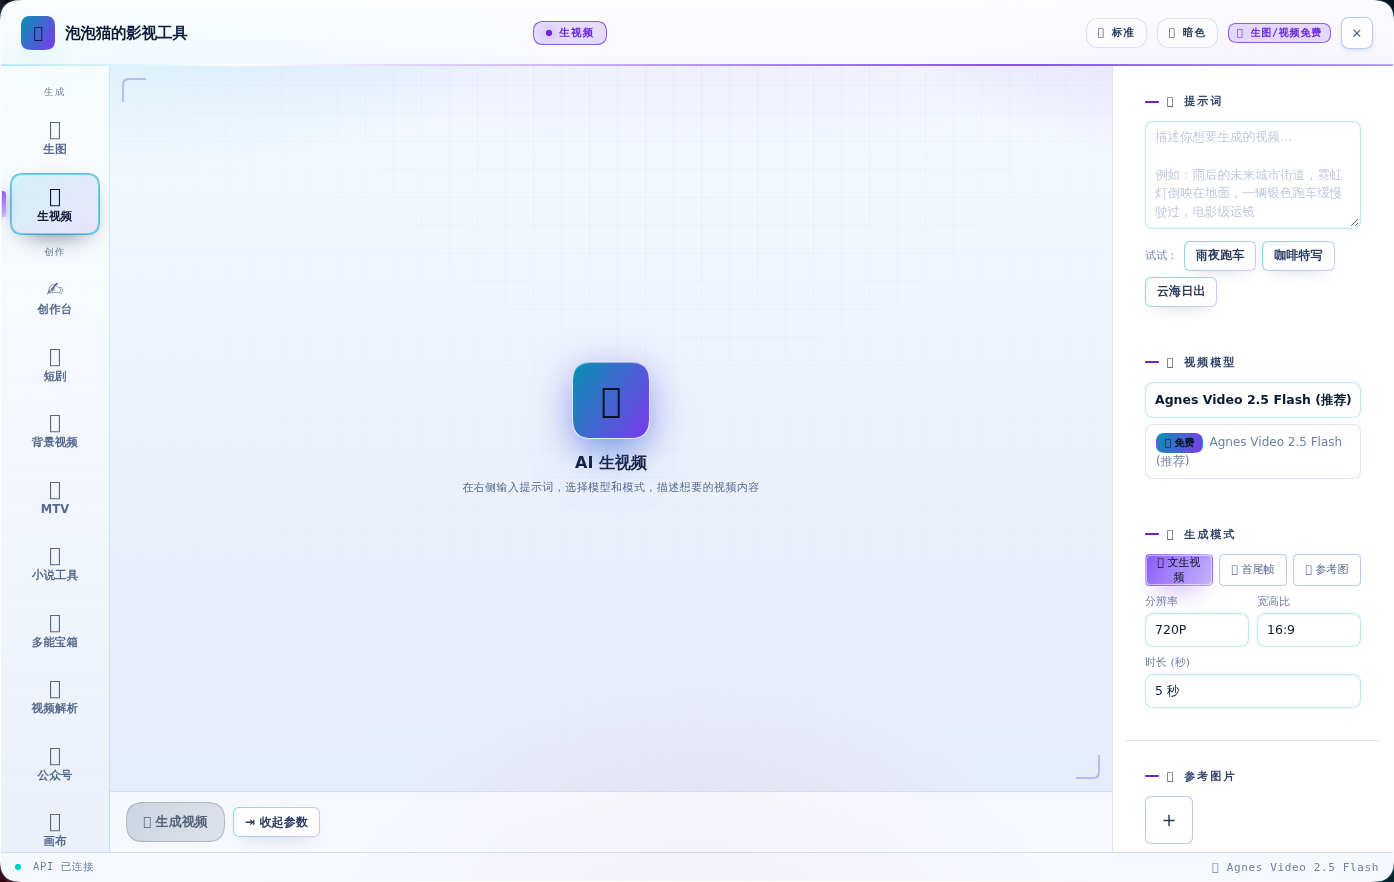Collapse parameters with 收起参数
Screen dimensions: 1394x882
pos(276,822)
